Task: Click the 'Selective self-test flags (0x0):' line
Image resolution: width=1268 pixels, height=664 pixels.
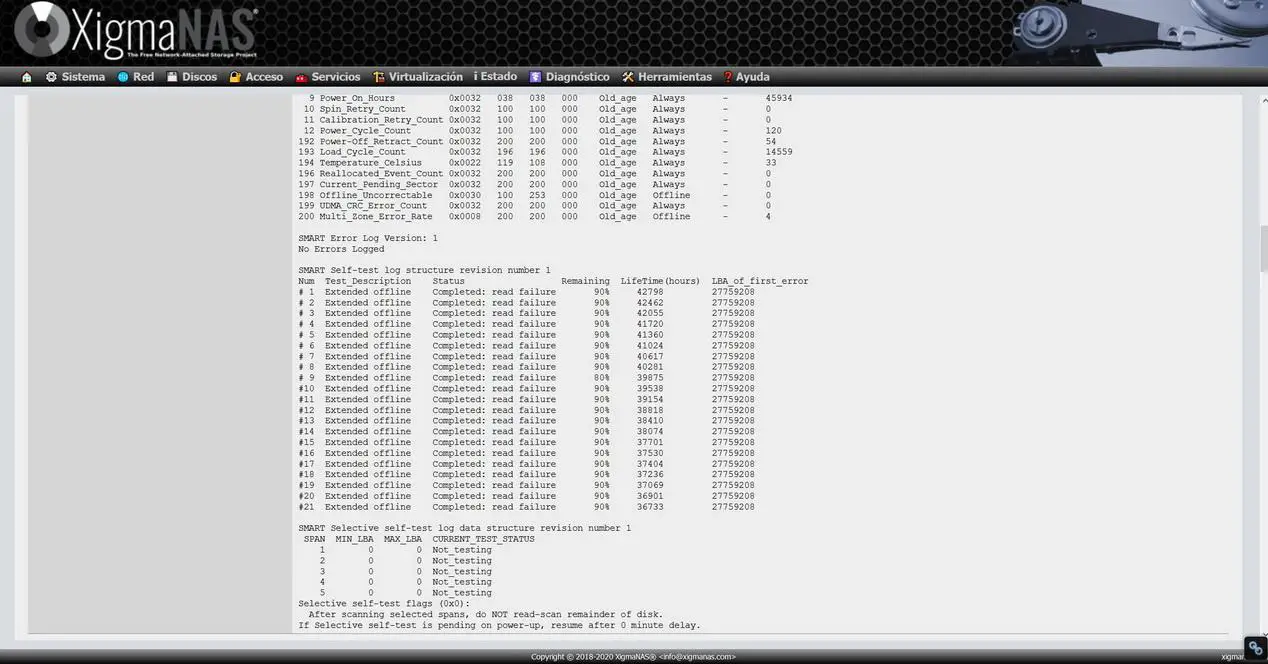Action: 384,604
